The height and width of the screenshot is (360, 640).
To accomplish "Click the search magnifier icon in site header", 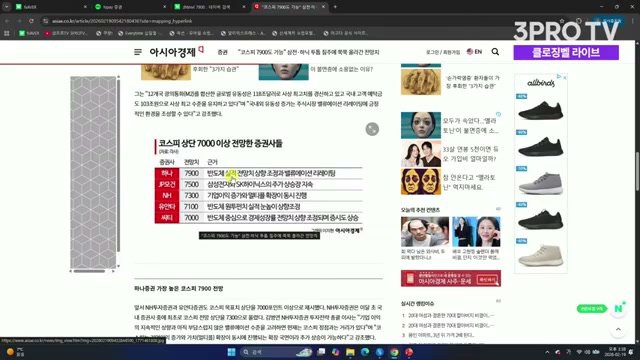I will 495,52.
